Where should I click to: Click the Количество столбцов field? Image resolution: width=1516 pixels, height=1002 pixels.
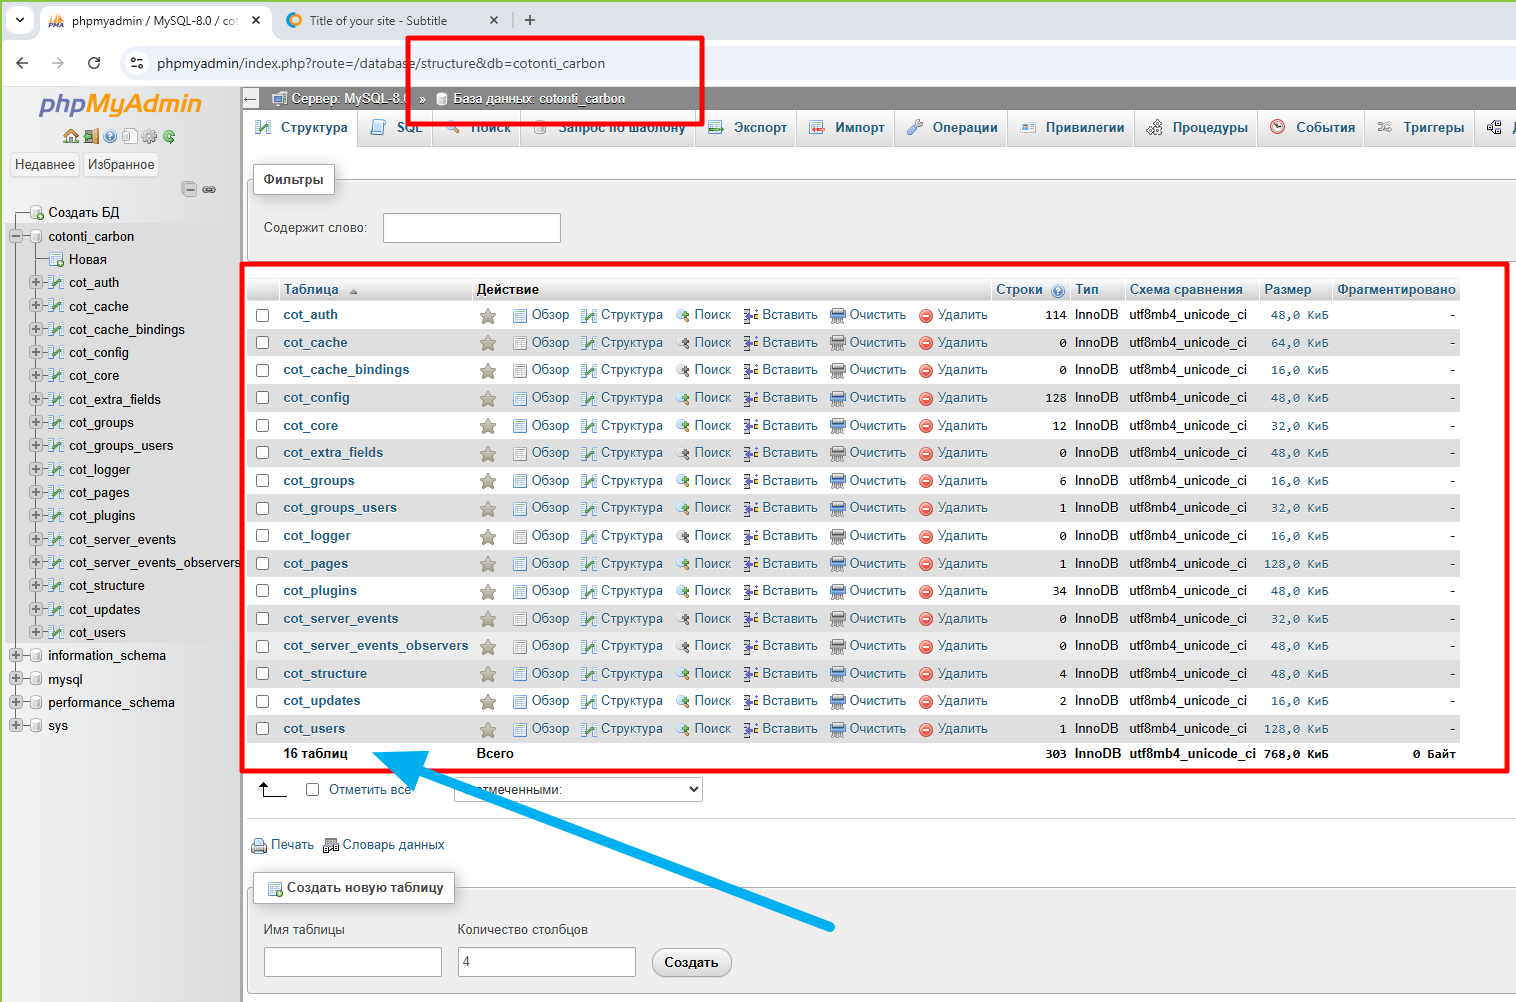(547, 962)
